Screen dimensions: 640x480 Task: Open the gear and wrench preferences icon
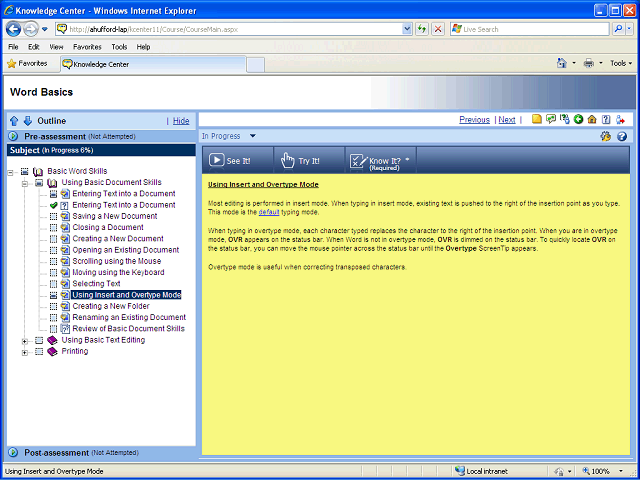pos(606,136)
